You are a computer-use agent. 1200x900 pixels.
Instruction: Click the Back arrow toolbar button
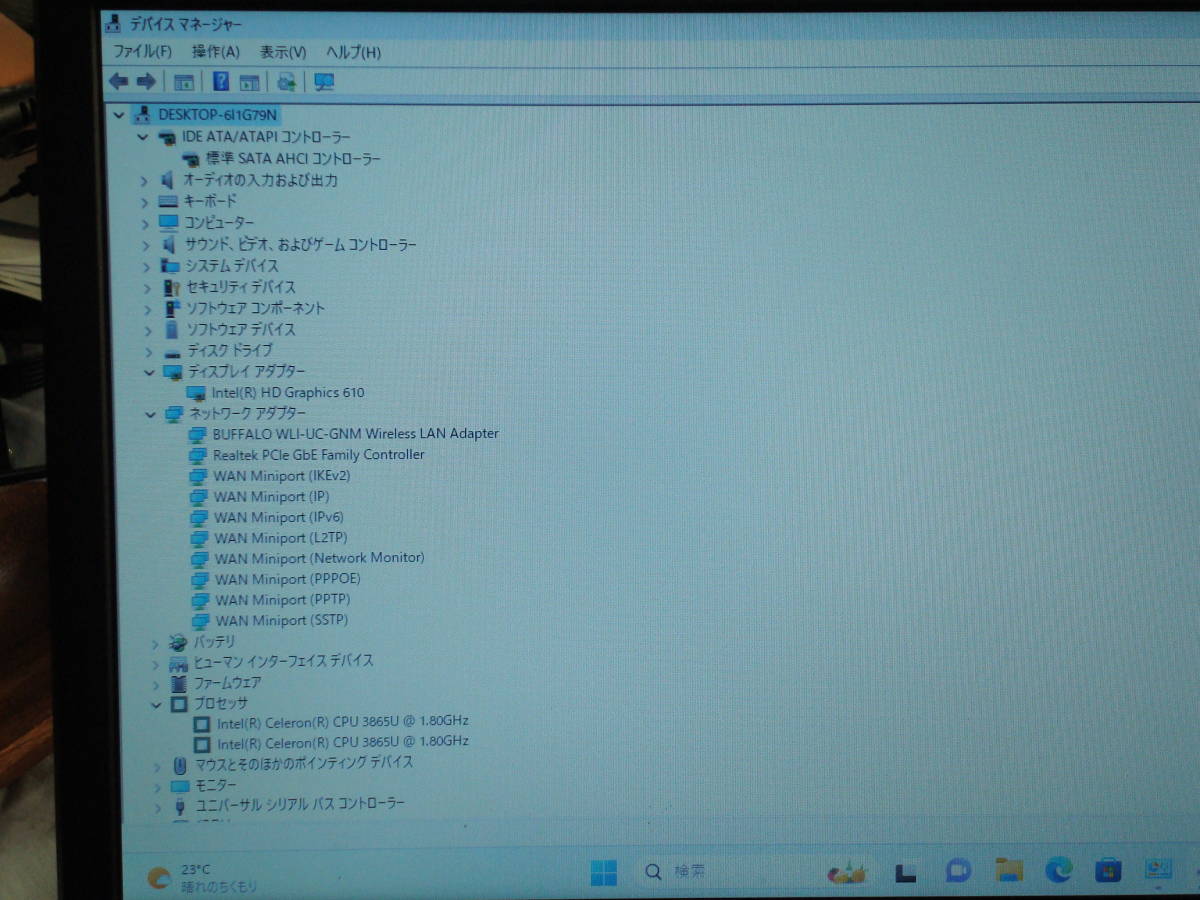pyautogui.click(x=119, y=82)
